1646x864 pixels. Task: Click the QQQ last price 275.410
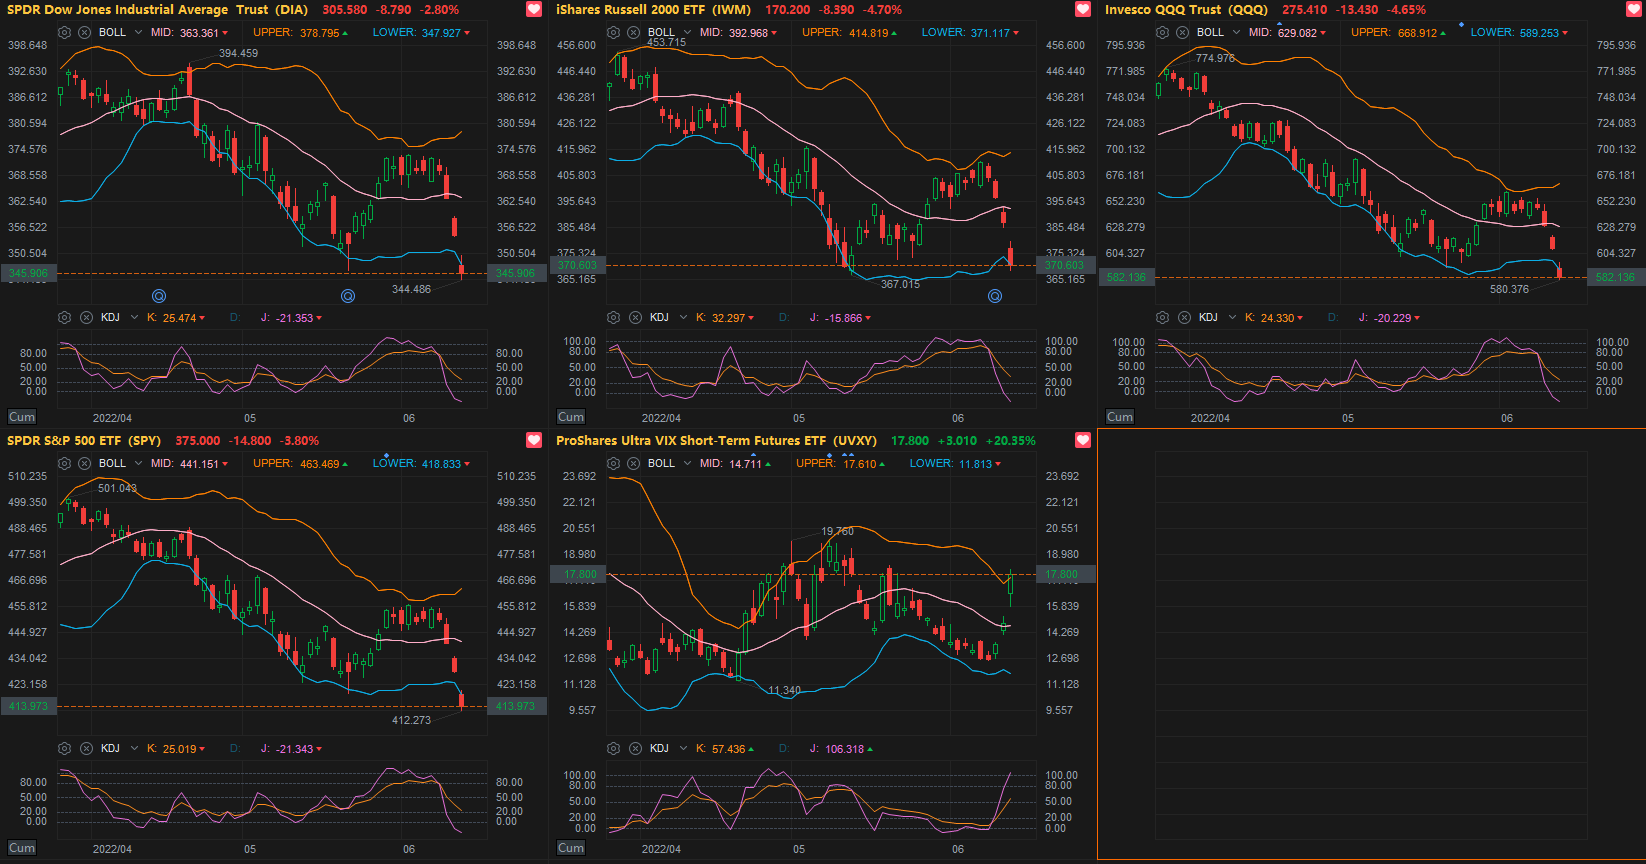[x=1305, y=10]
